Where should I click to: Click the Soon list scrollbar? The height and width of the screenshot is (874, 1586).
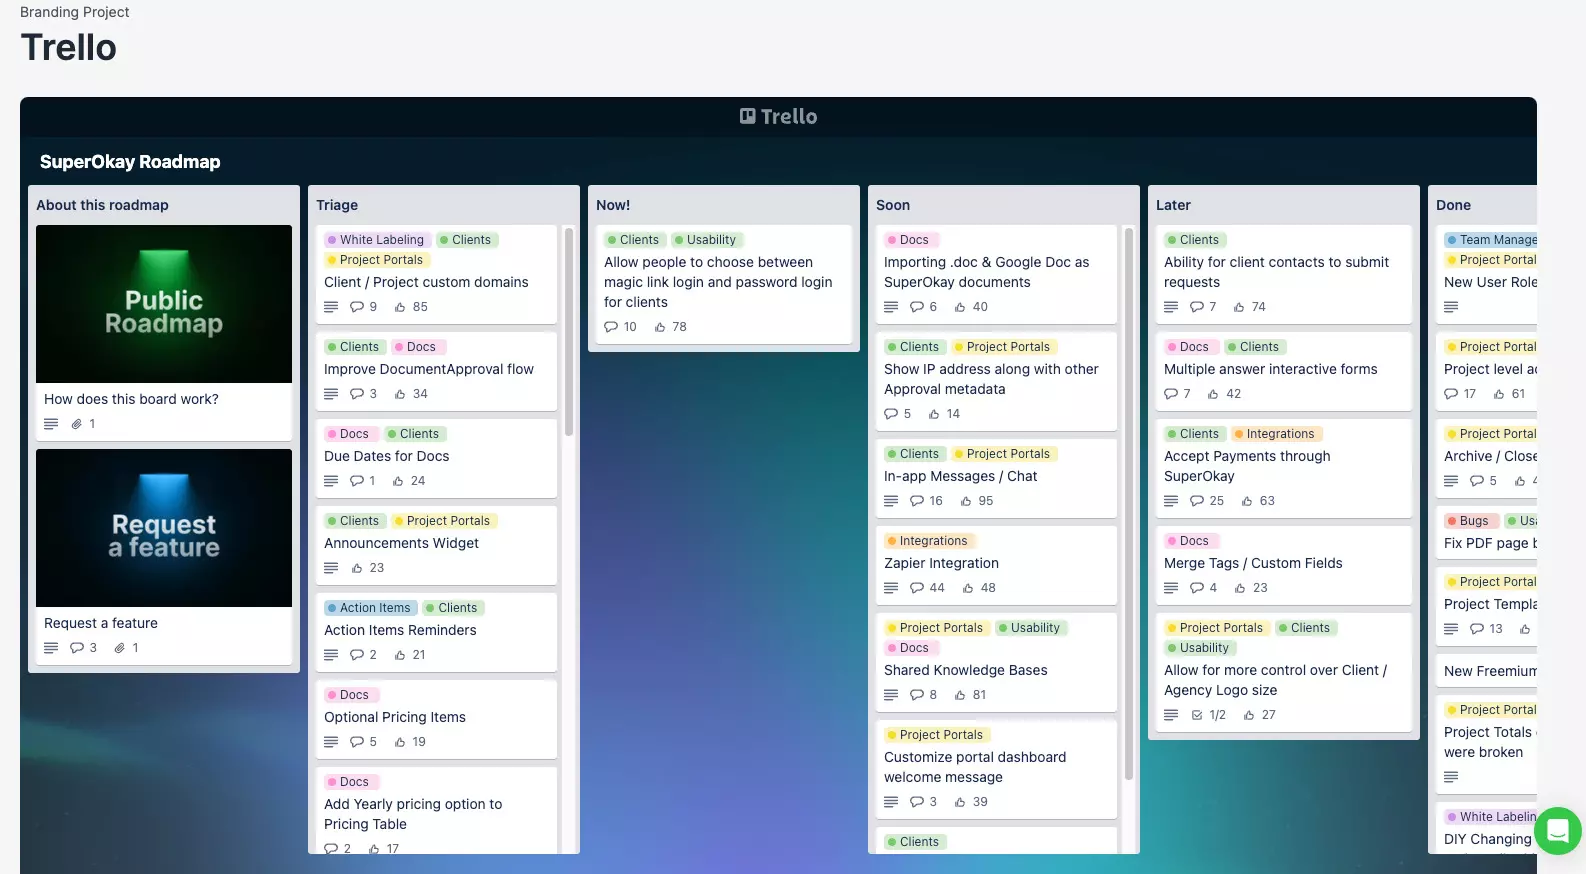[1129, 504]
